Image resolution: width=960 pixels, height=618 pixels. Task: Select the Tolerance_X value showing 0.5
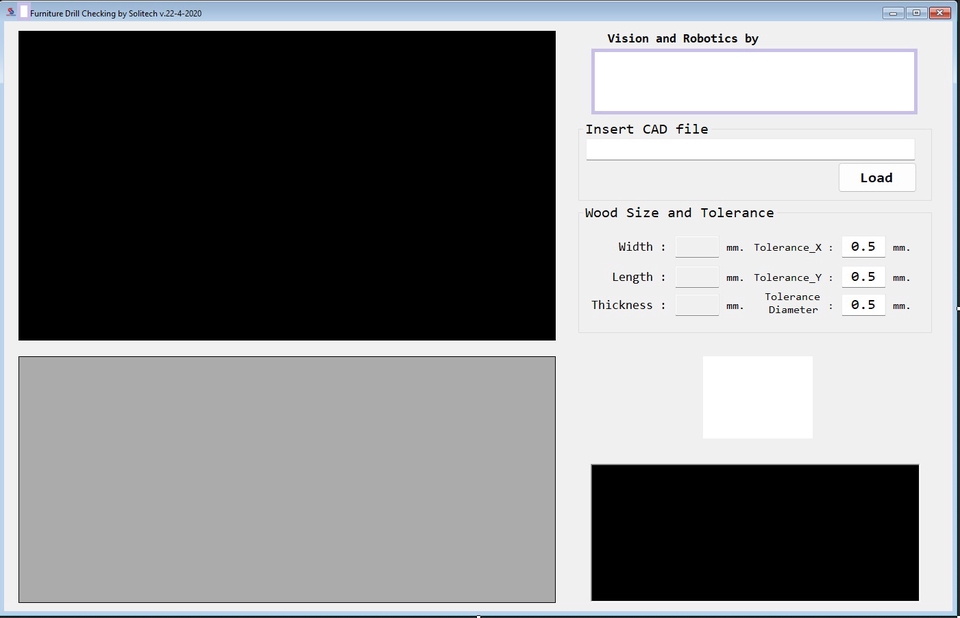tap(862, 246)
